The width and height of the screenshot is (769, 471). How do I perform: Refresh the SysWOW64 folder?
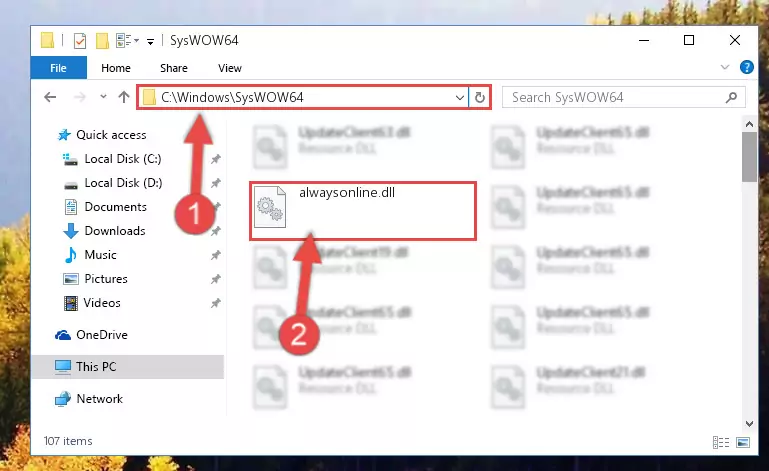480,98
